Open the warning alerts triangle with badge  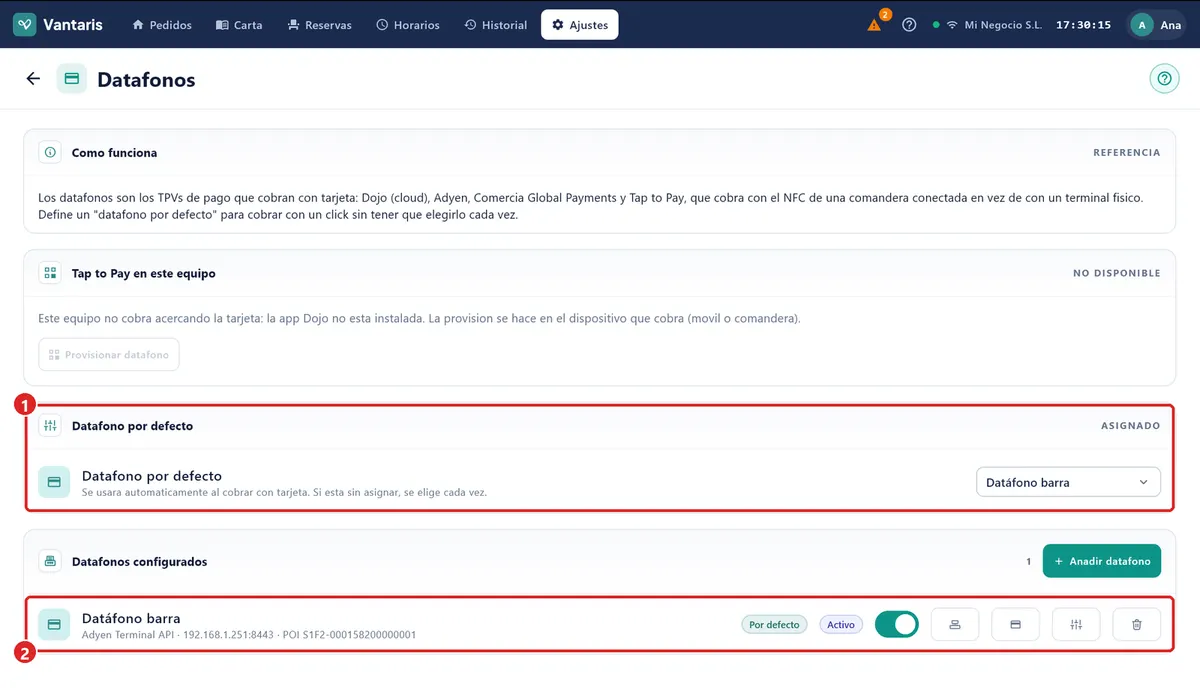coord(876,23)
